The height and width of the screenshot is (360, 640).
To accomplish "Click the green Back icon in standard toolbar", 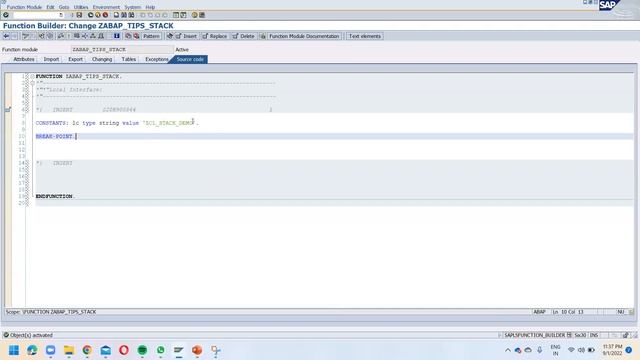I will click(x=91, y=15).
